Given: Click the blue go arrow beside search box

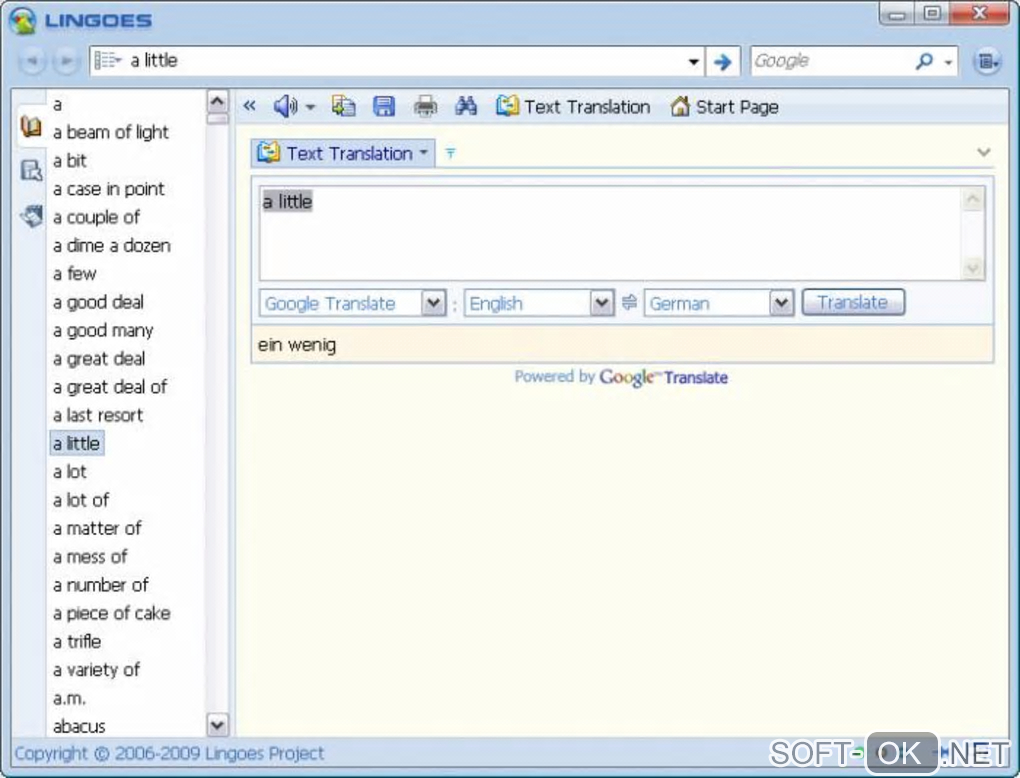Looking at the screenshot, I should click(x=722, y=62).
